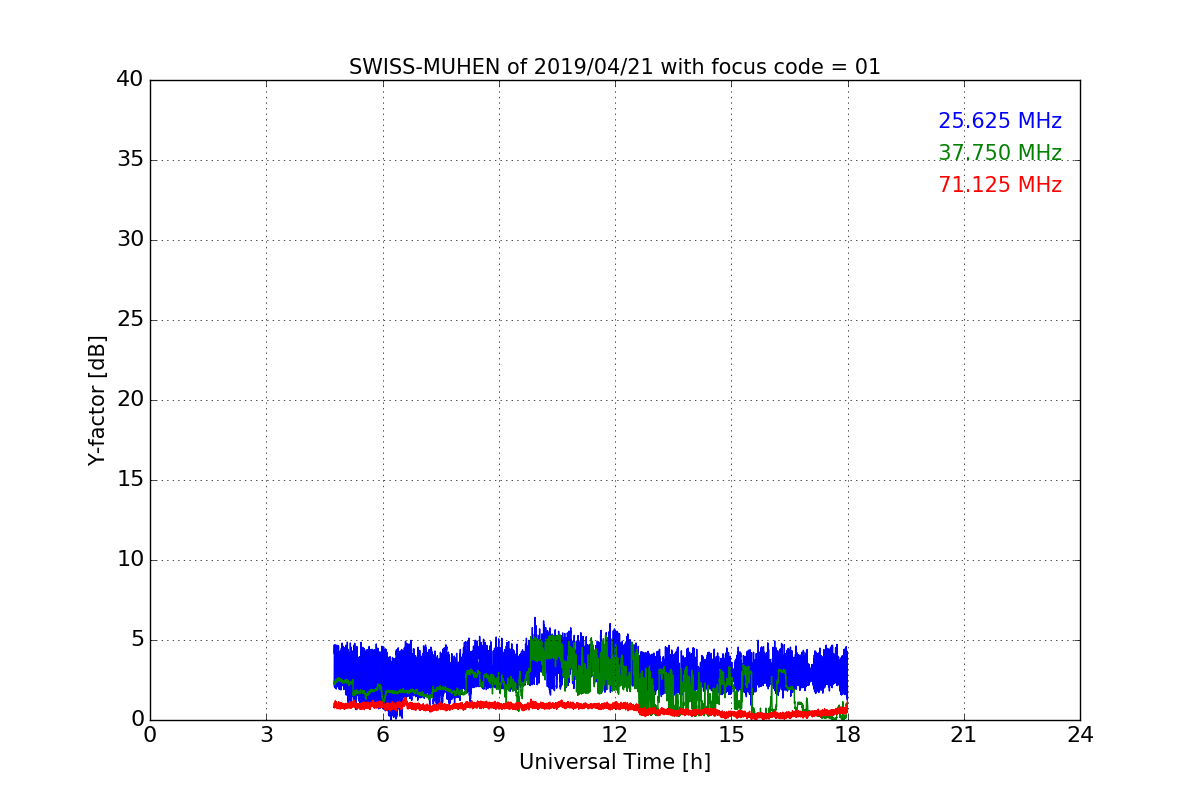The width and height of the screenshot is (1200, 800).
Task: Click the x-axis tick label '12'
Action: (x=615, y=735)
